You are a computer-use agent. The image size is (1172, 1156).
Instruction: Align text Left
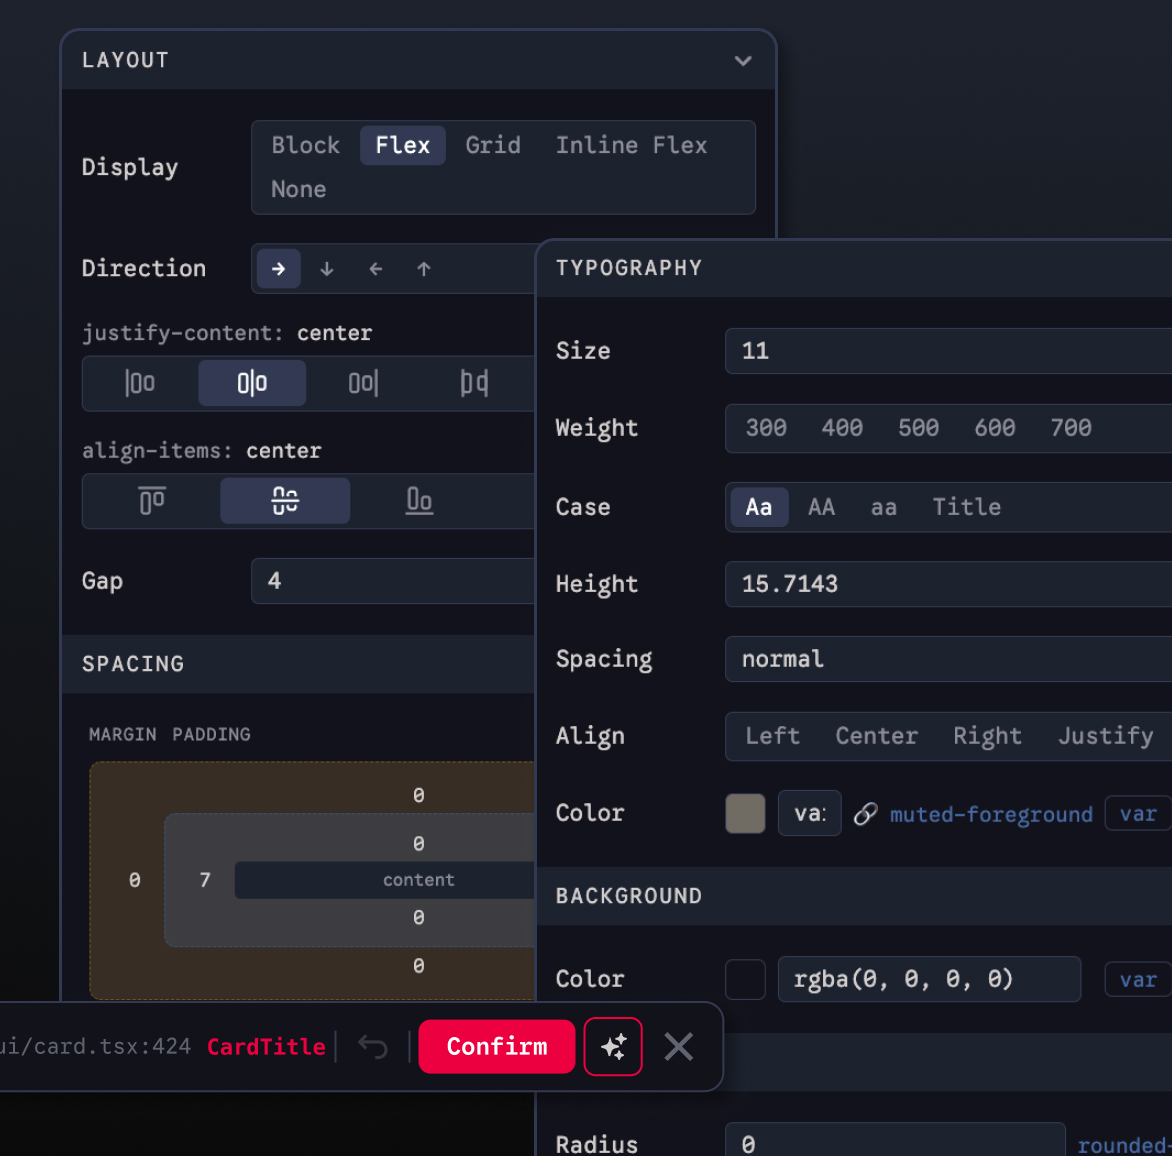click(x=772, y=736)
